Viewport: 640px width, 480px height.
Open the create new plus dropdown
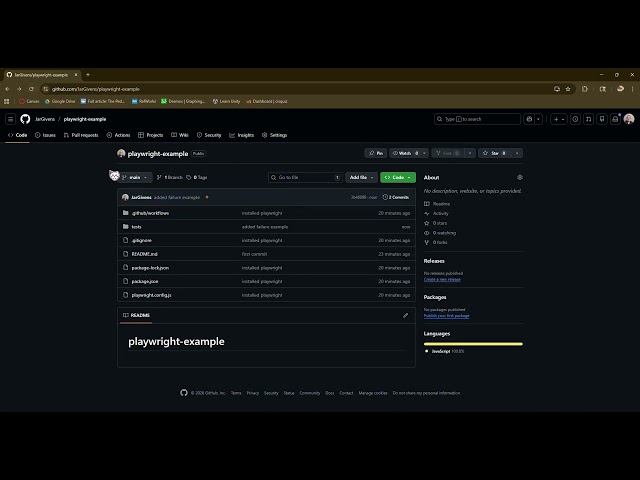click(559, 119)
